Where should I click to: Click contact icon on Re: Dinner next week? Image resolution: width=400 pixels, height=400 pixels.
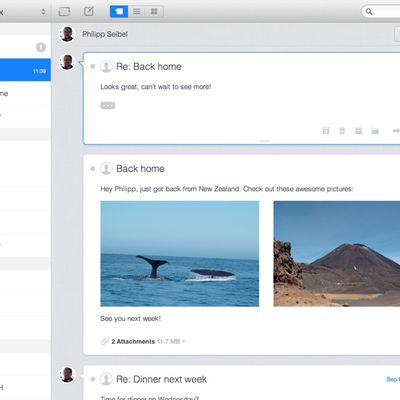106,379
